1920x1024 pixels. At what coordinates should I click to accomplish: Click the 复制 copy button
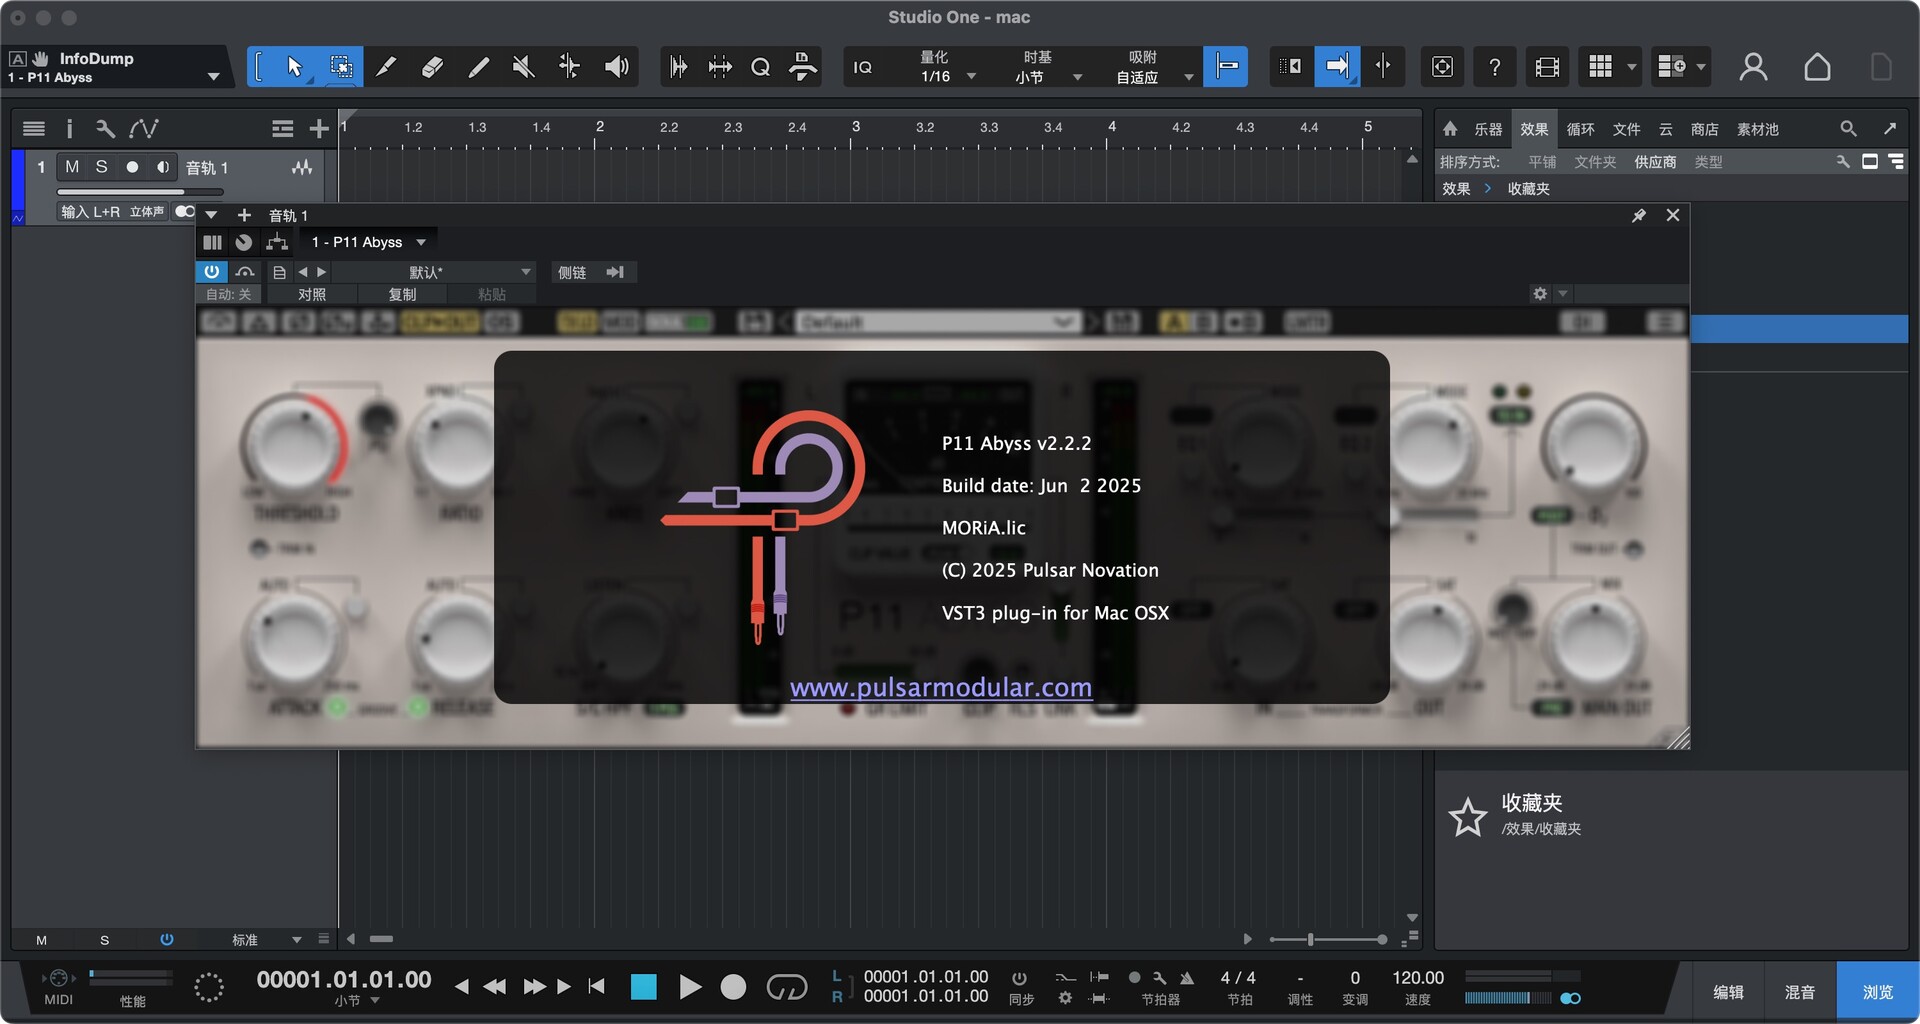402,294
